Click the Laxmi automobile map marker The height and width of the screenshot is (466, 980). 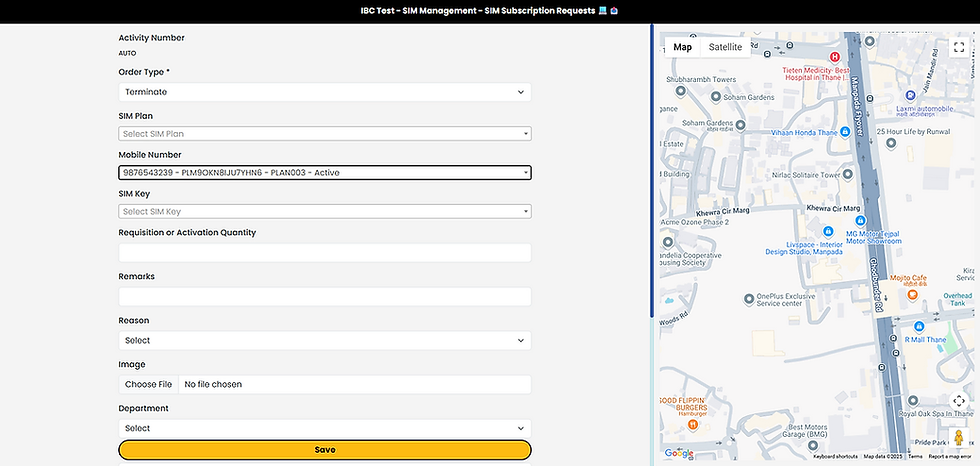click(911, 96)
